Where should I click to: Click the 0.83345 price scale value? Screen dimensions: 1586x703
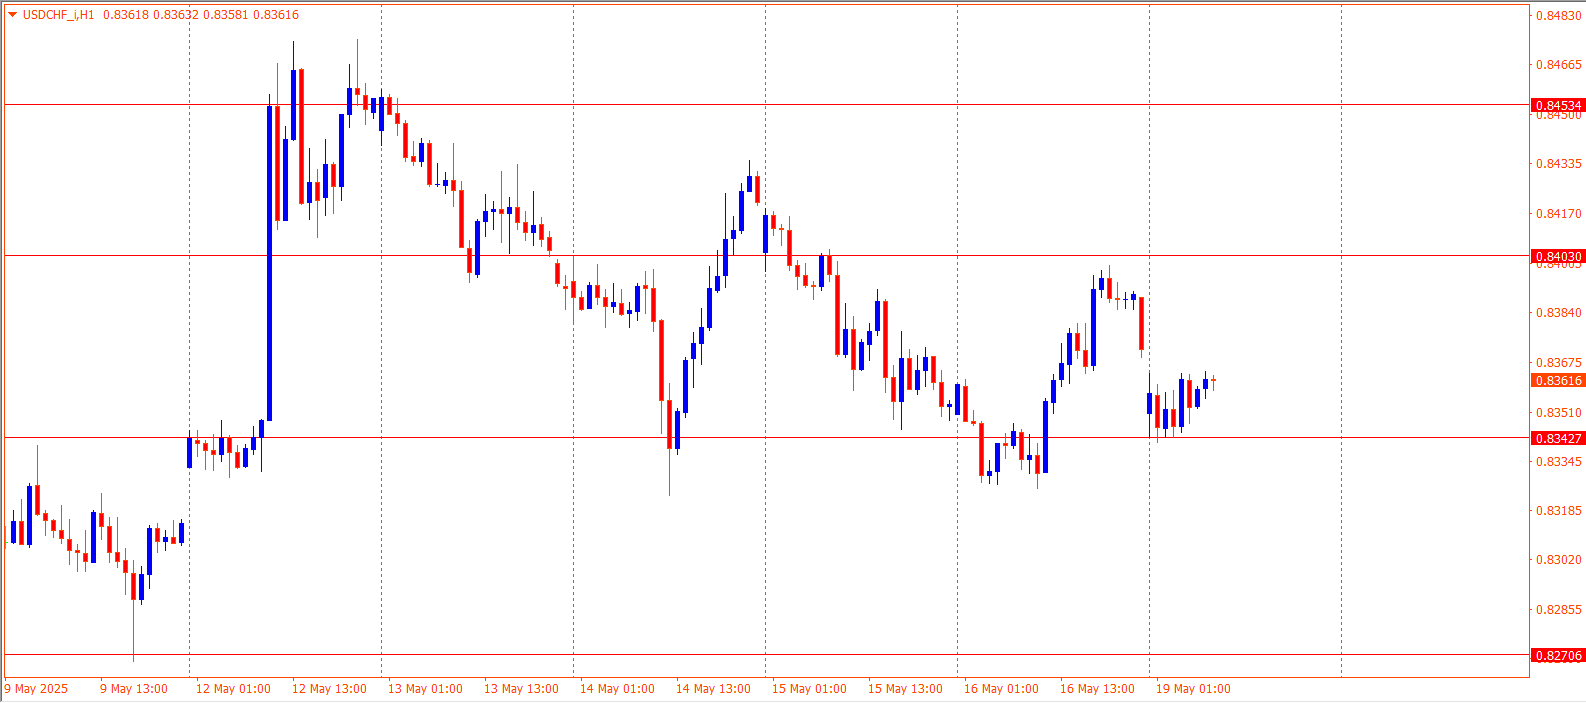point(1559,462)
